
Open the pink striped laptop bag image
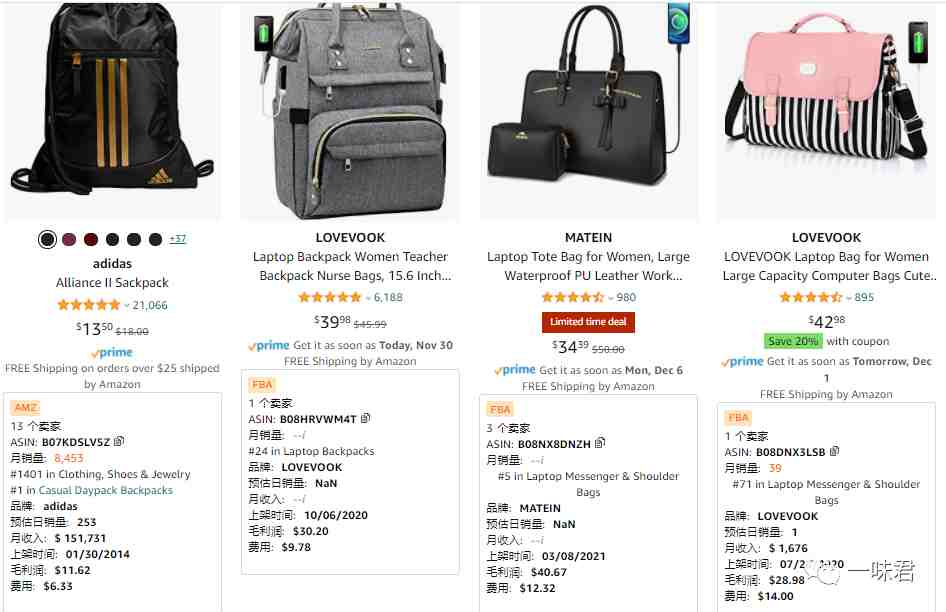[x=827, y=112]
